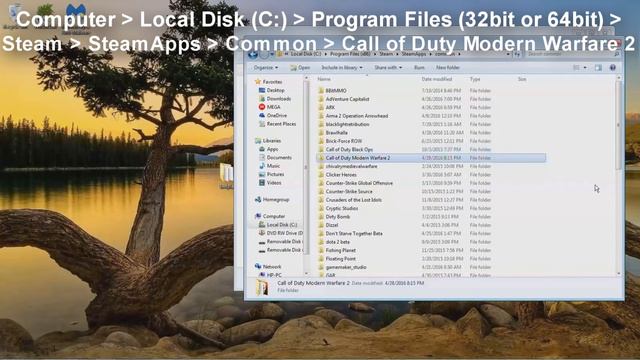This screenshot has height=360, width=640.
Task: Select the chivalrymedievalwarfare folder
Action: click(x=348, y=166)
